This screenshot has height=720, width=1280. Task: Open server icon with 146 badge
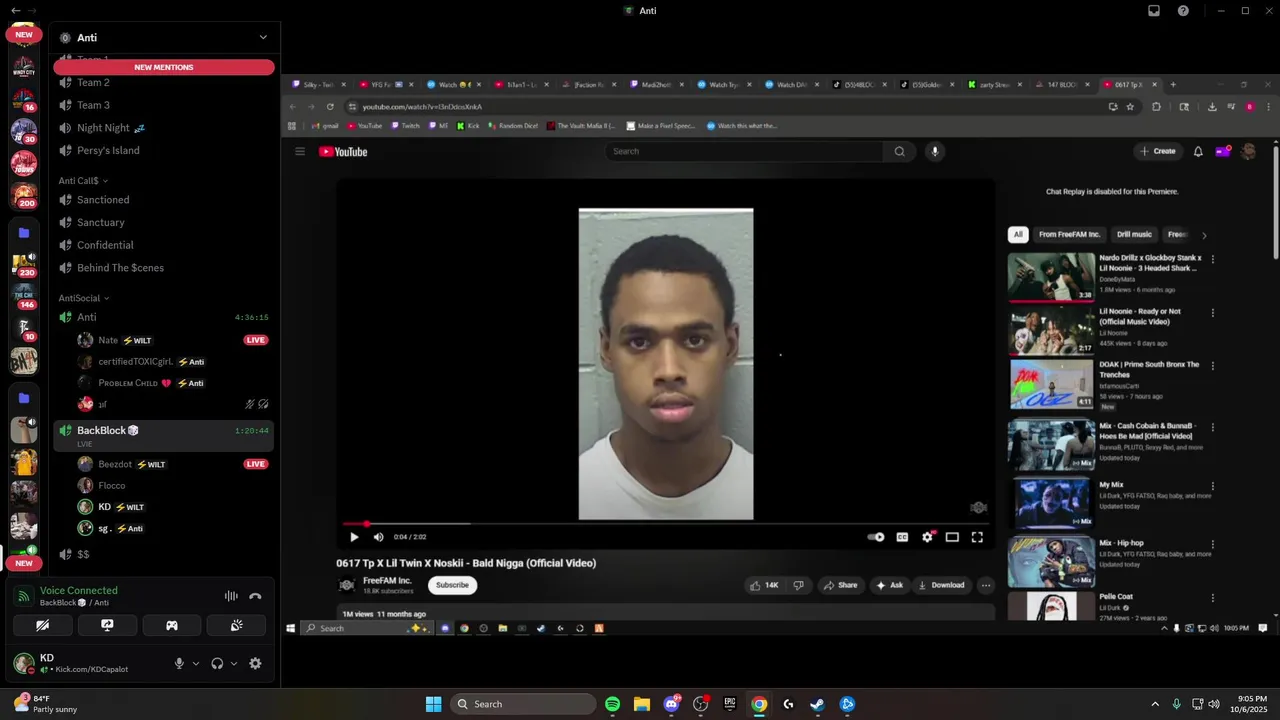[x=24, y=296]
